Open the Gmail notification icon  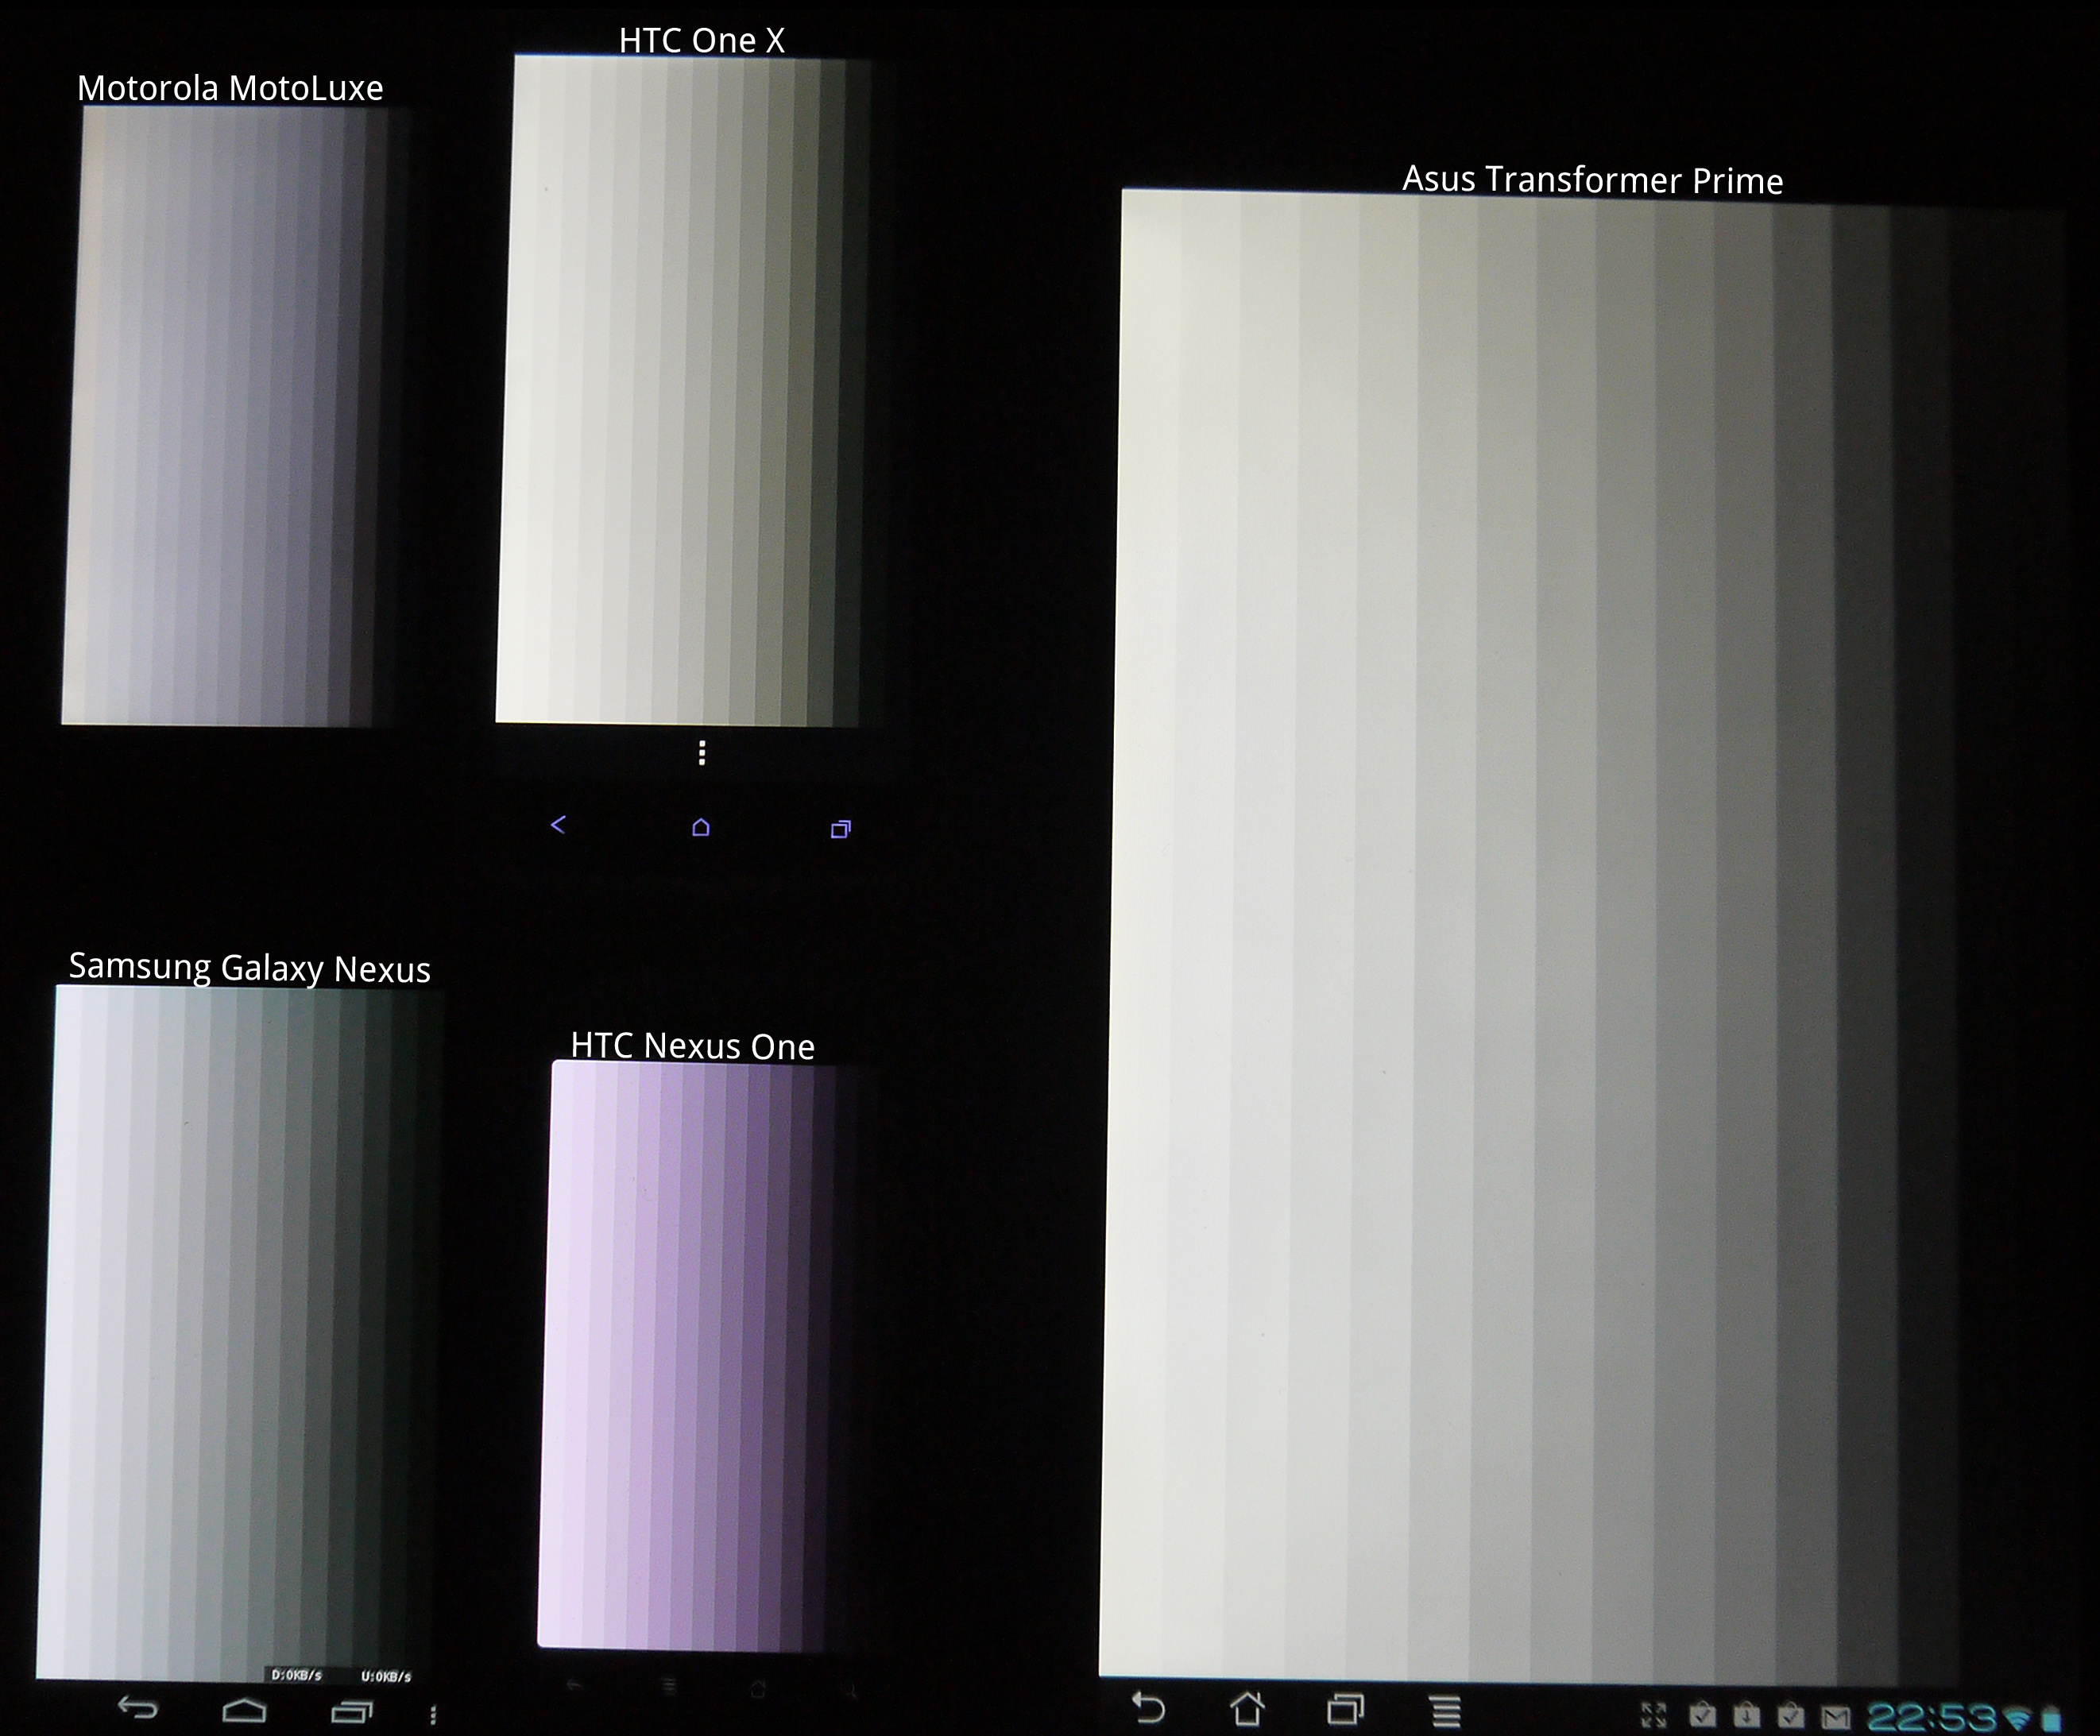click(x=1836, y=1718)
